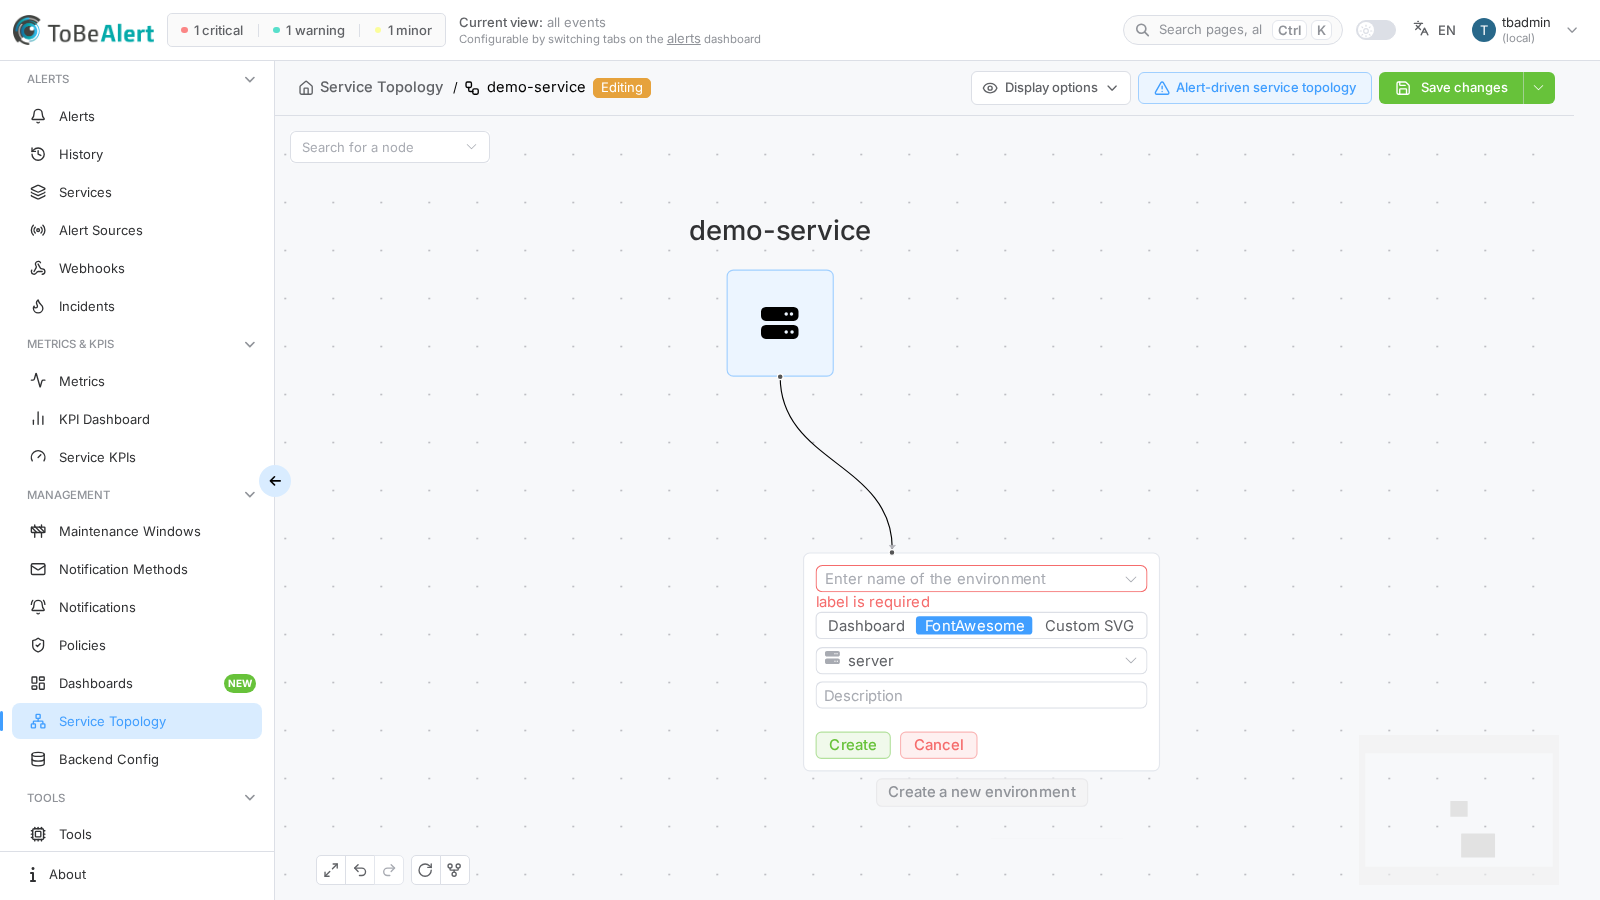
Task: Reload the topology with the refresh icon
Action: click(x=425, y=870)
